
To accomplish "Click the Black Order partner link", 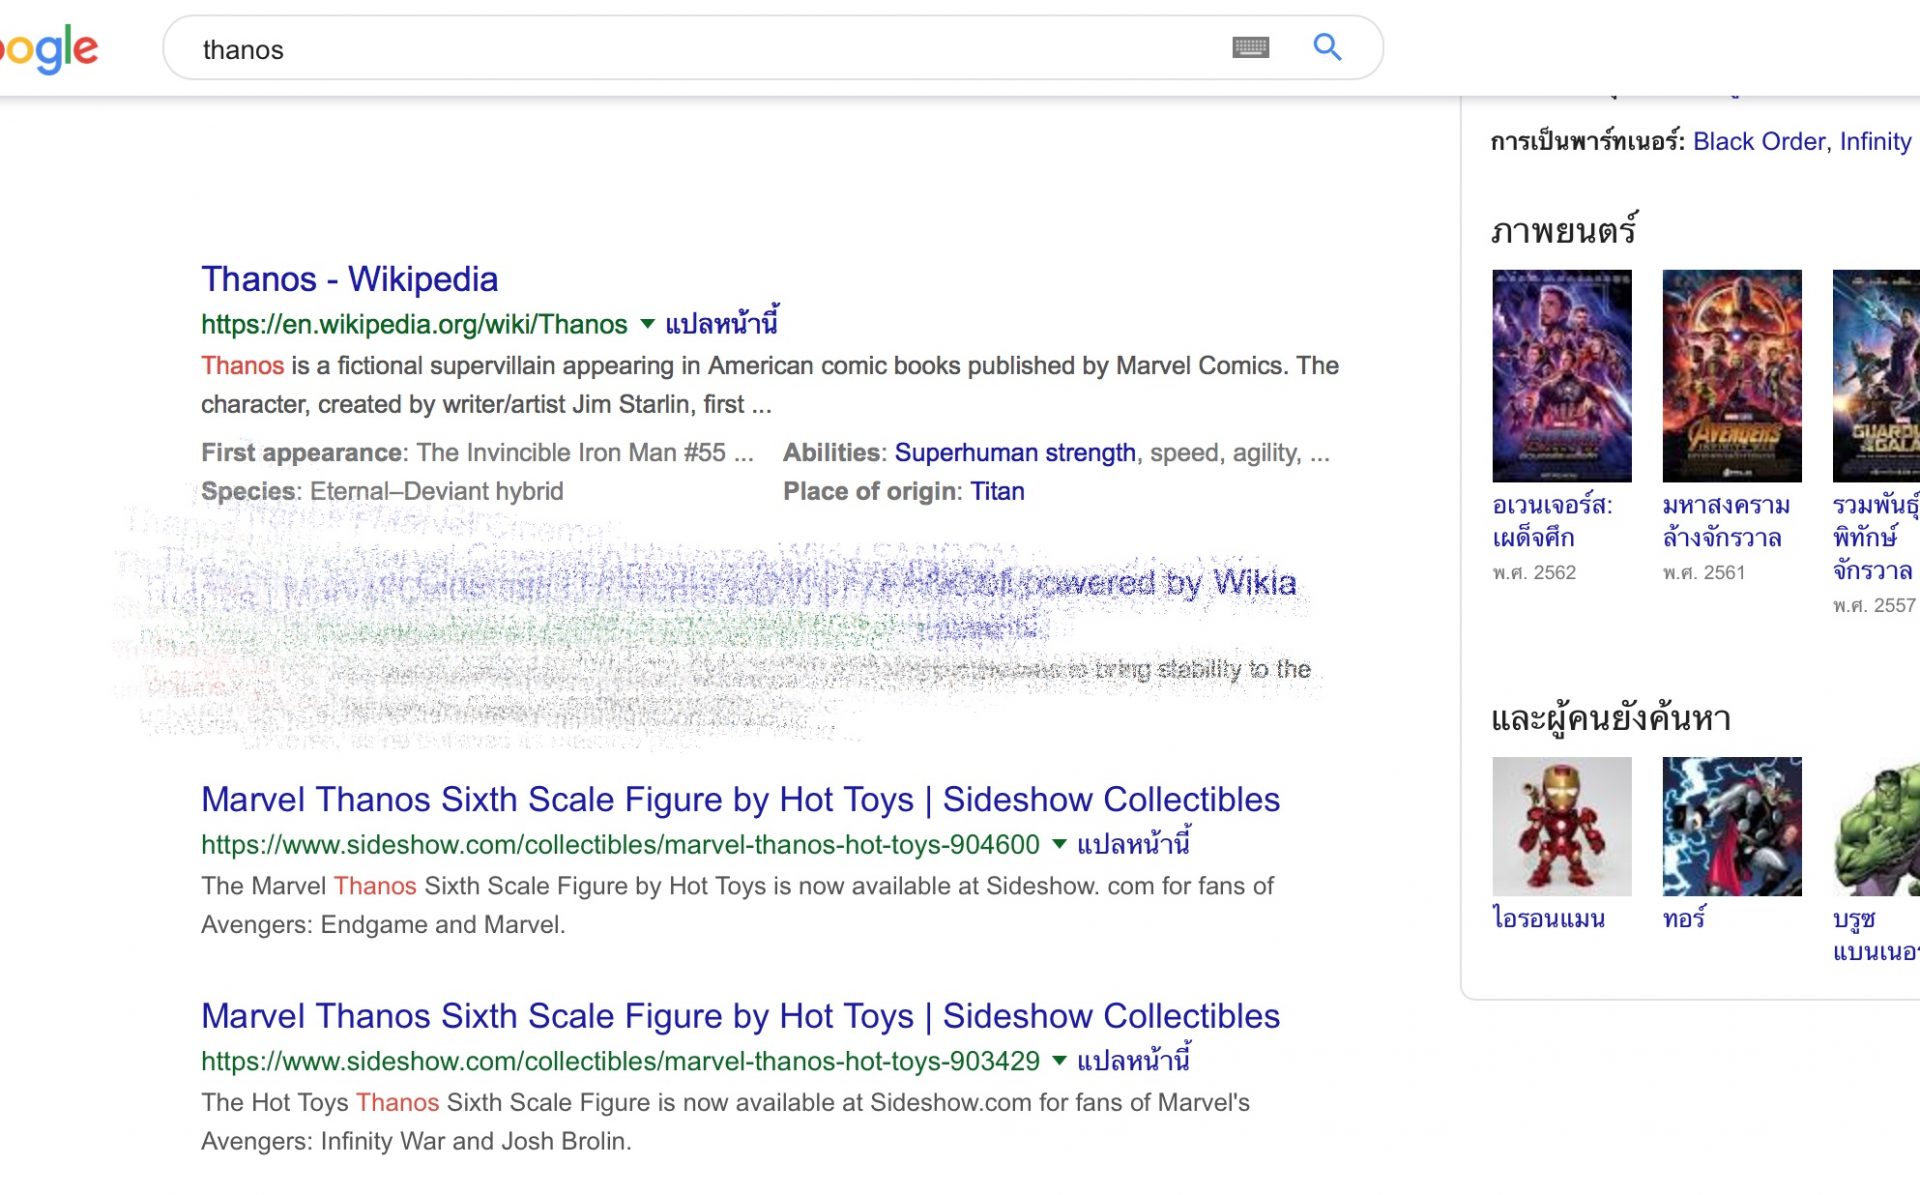I will pos(1758,141).
